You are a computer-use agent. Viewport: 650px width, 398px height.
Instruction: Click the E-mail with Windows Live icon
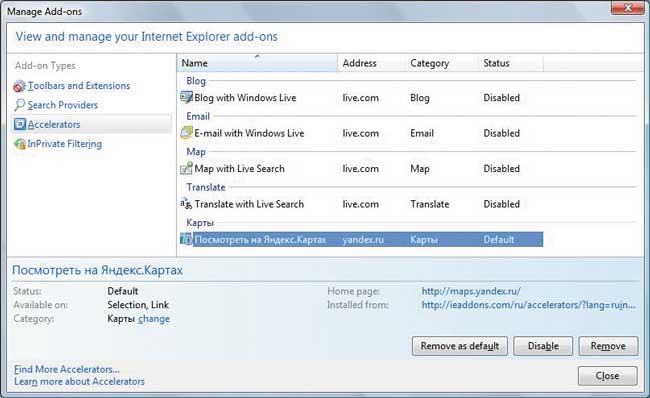coord(187,133)
